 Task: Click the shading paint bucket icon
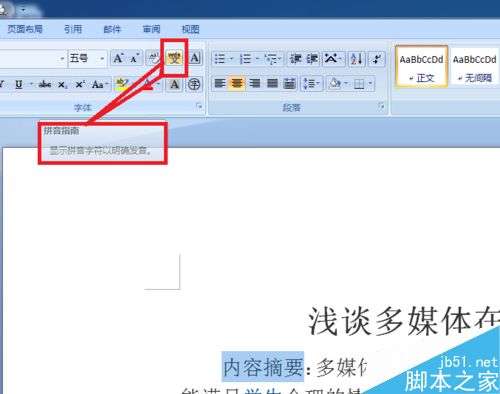point(334,83)
